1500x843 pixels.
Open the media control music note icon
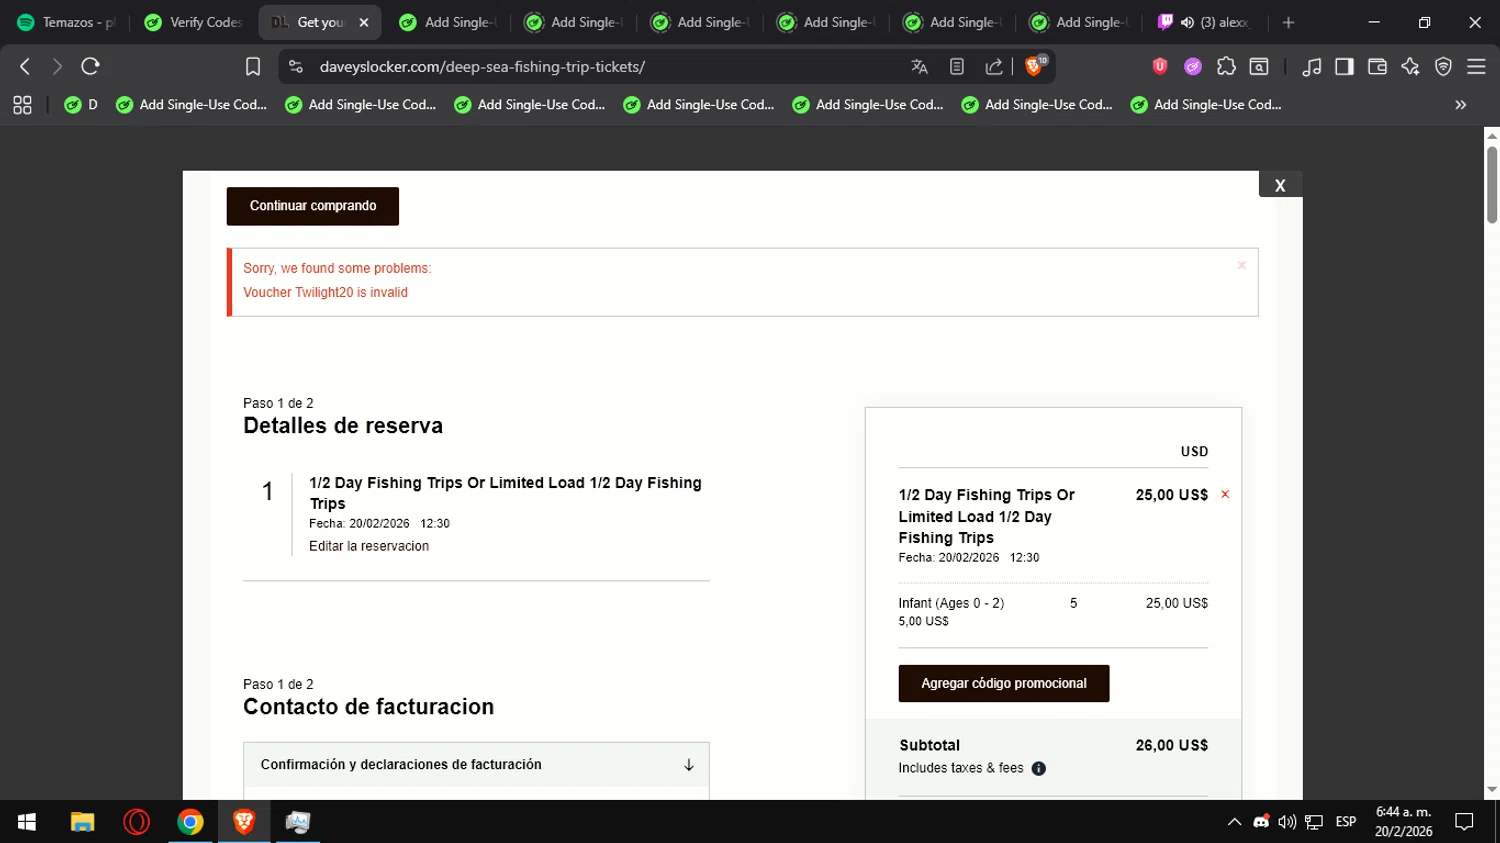coord(1312,66)
